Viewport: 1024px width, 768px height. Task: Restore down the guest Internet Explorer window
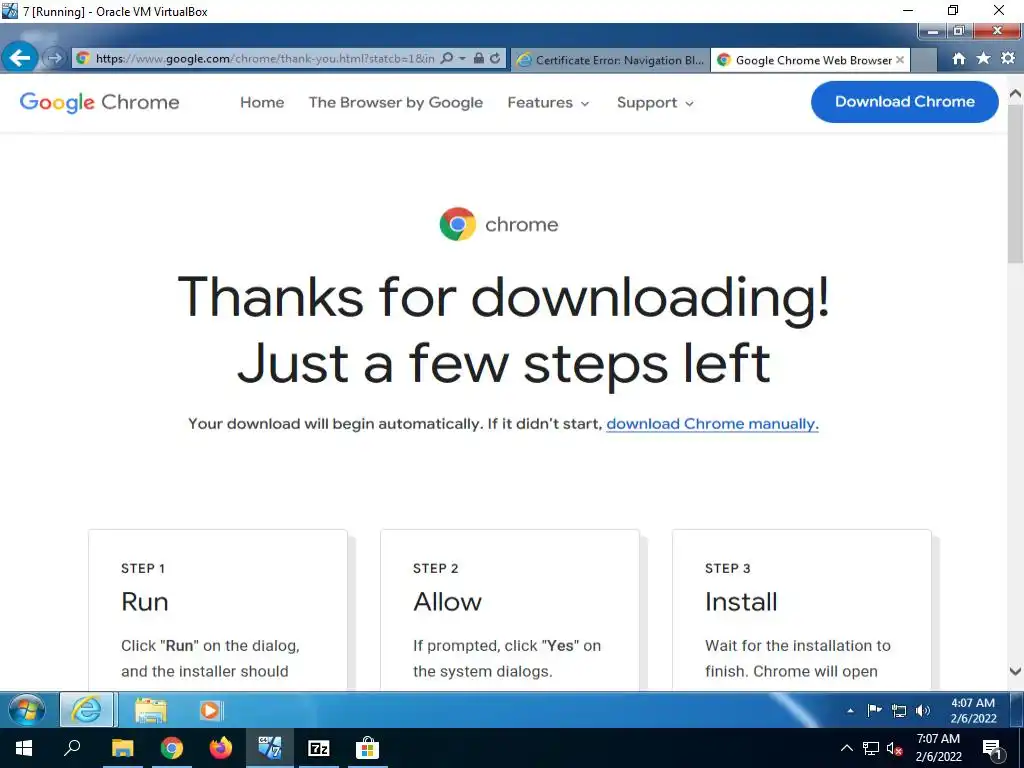click(x=959, y=31)
